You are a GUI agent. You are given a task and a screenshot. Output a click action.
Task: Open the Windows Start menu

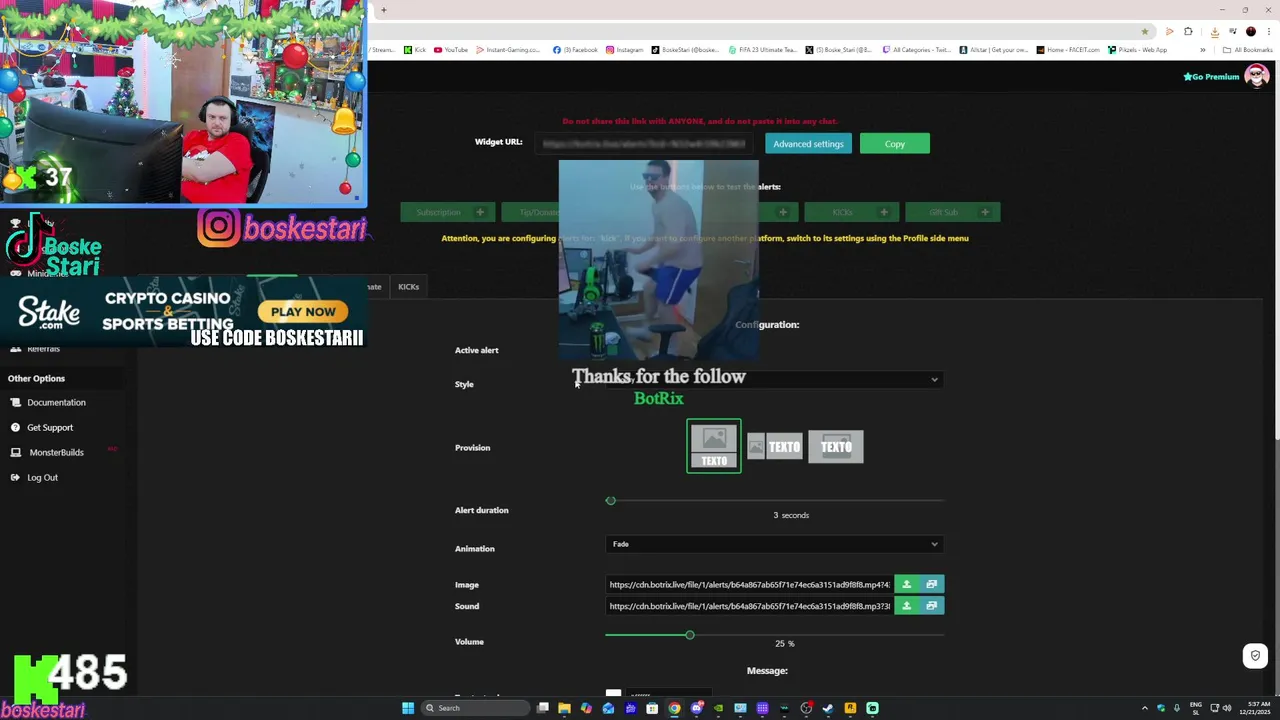tap(408, 708)
